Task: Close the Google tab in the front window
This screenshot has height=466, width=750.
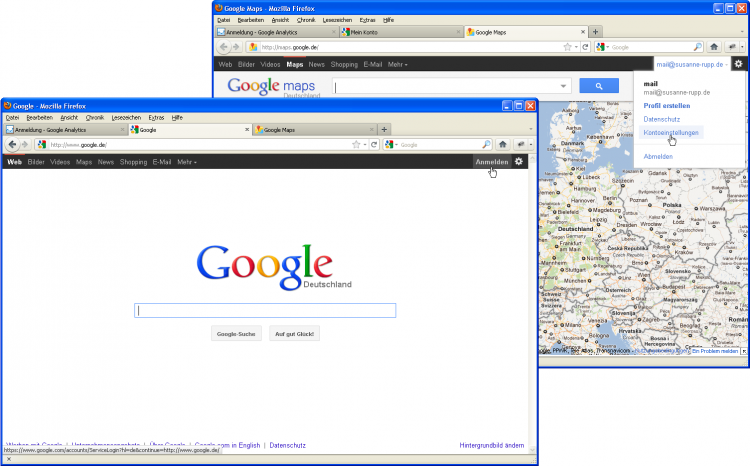Action: [245, 130]
